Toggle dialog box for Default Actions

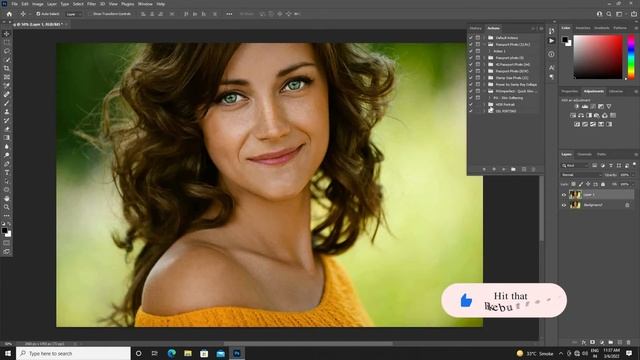click(x=478, y=38)
